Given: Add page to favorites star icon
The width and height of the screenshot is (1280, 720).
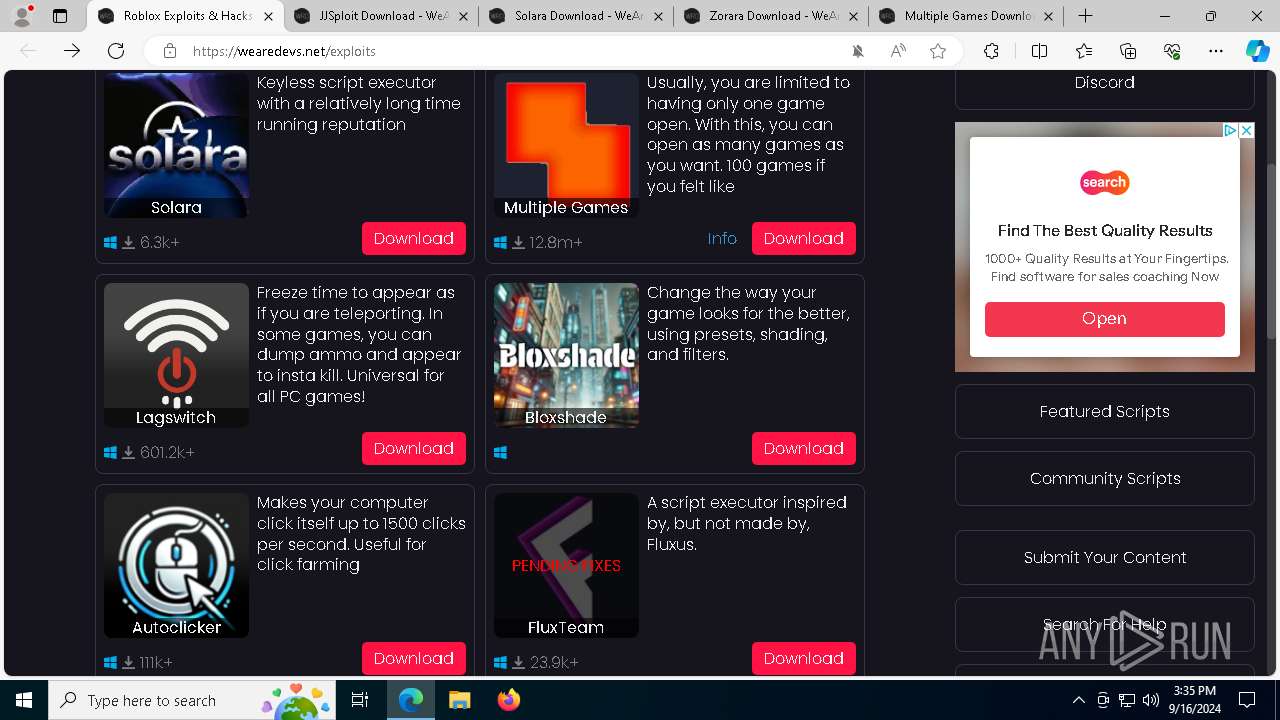Looking at the screenshot, I should pyautogui.click(x=938, y=51).
